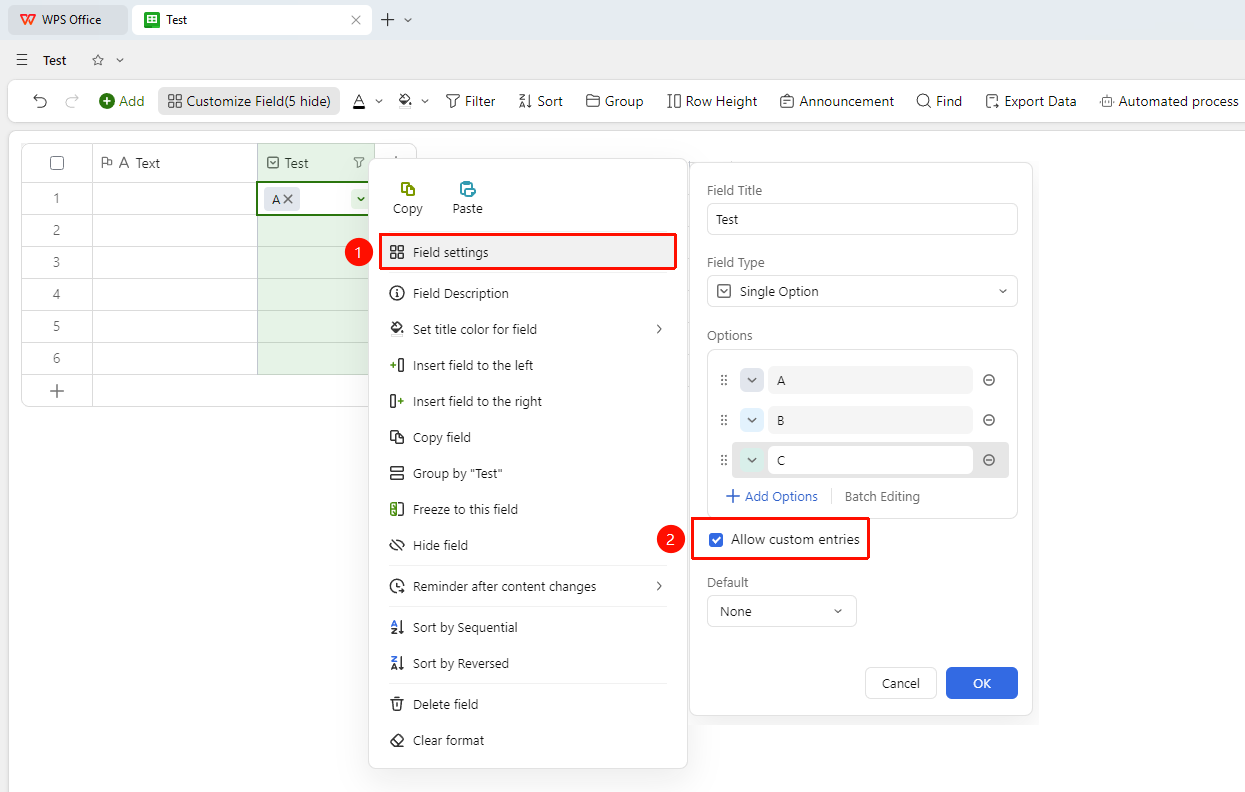Image resolution: width=1245 pixels, height=792 pixels.
Task: Expand the fill color dropdown arrow
Action: tap(425, 101)
